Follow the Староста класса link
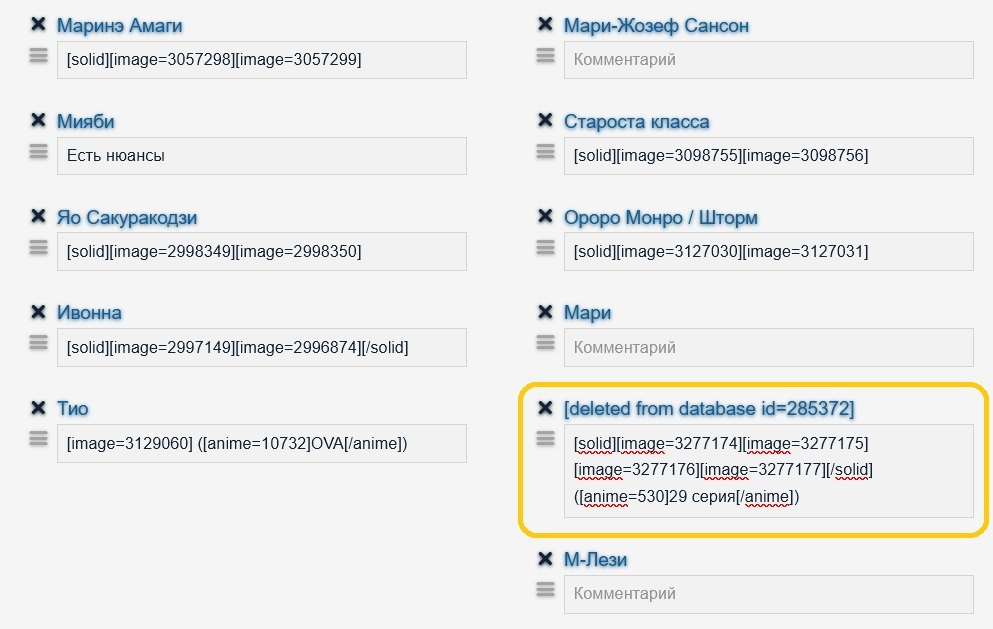 (636, 122)
